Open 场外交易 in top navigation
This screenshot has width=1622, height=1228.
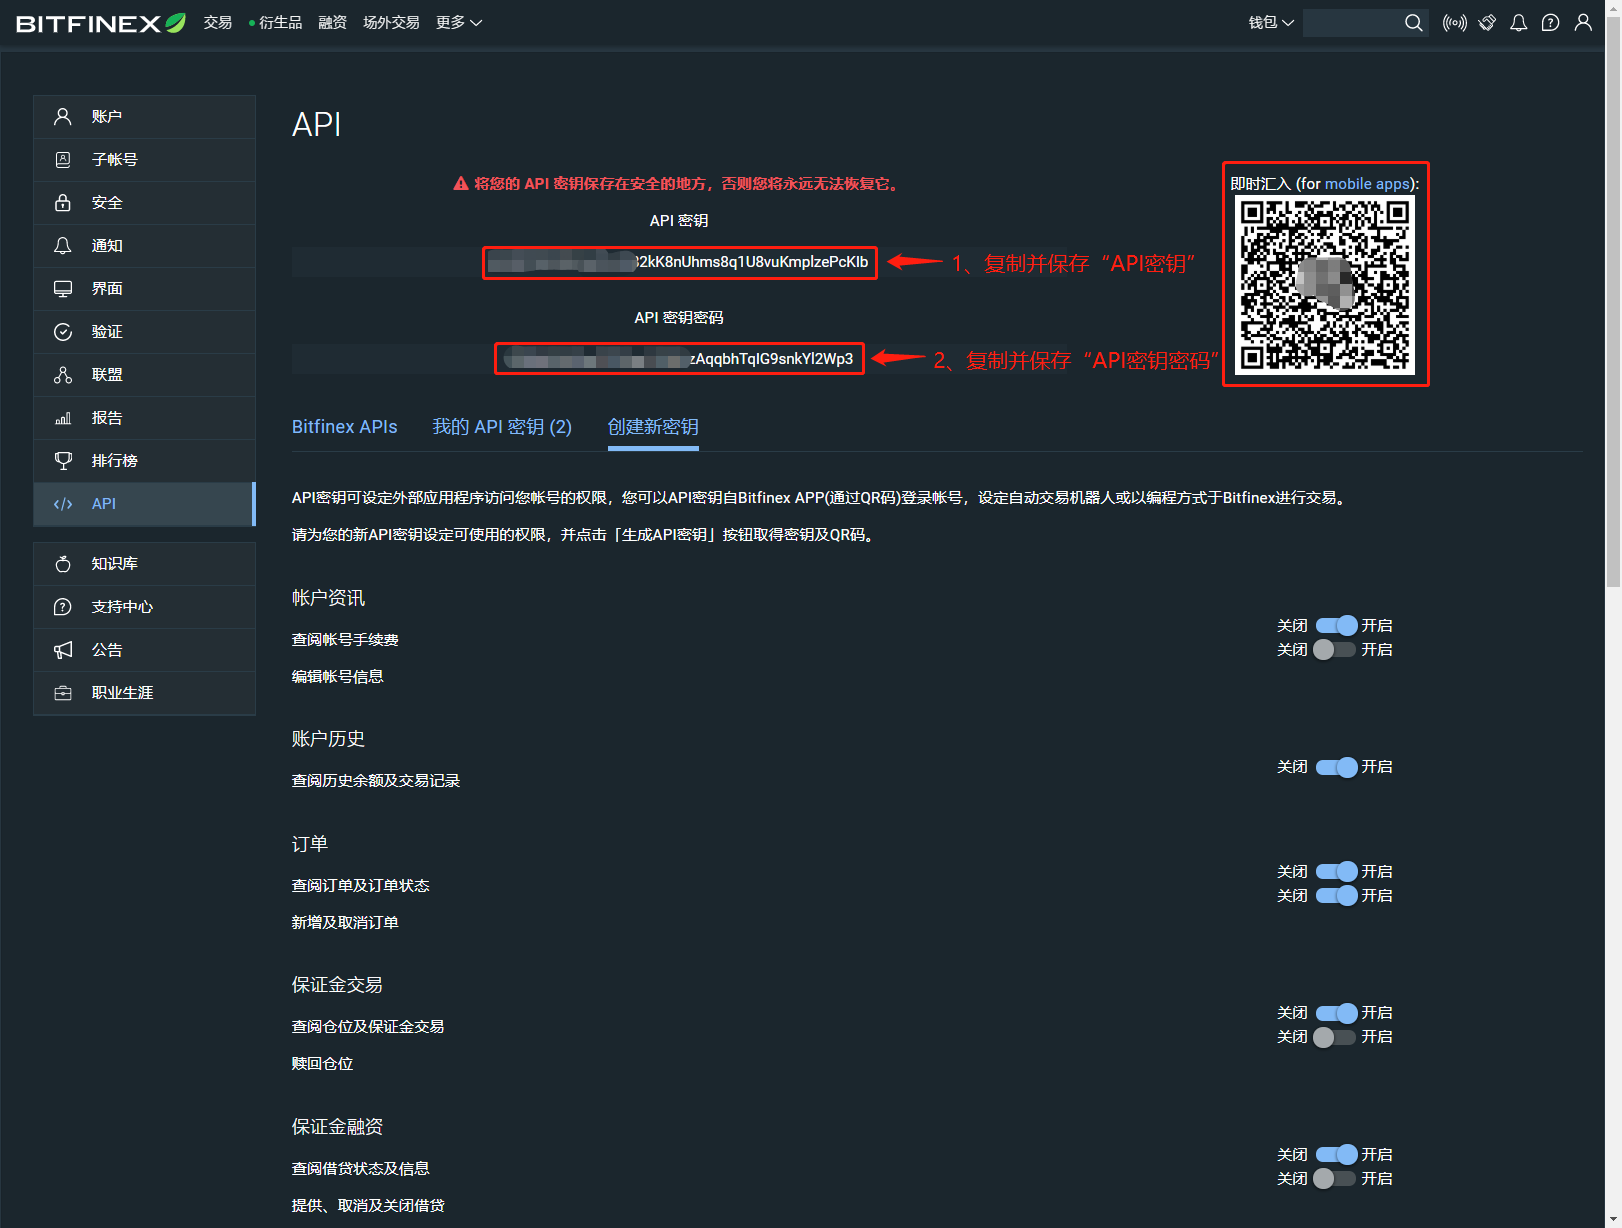point(391,23)
